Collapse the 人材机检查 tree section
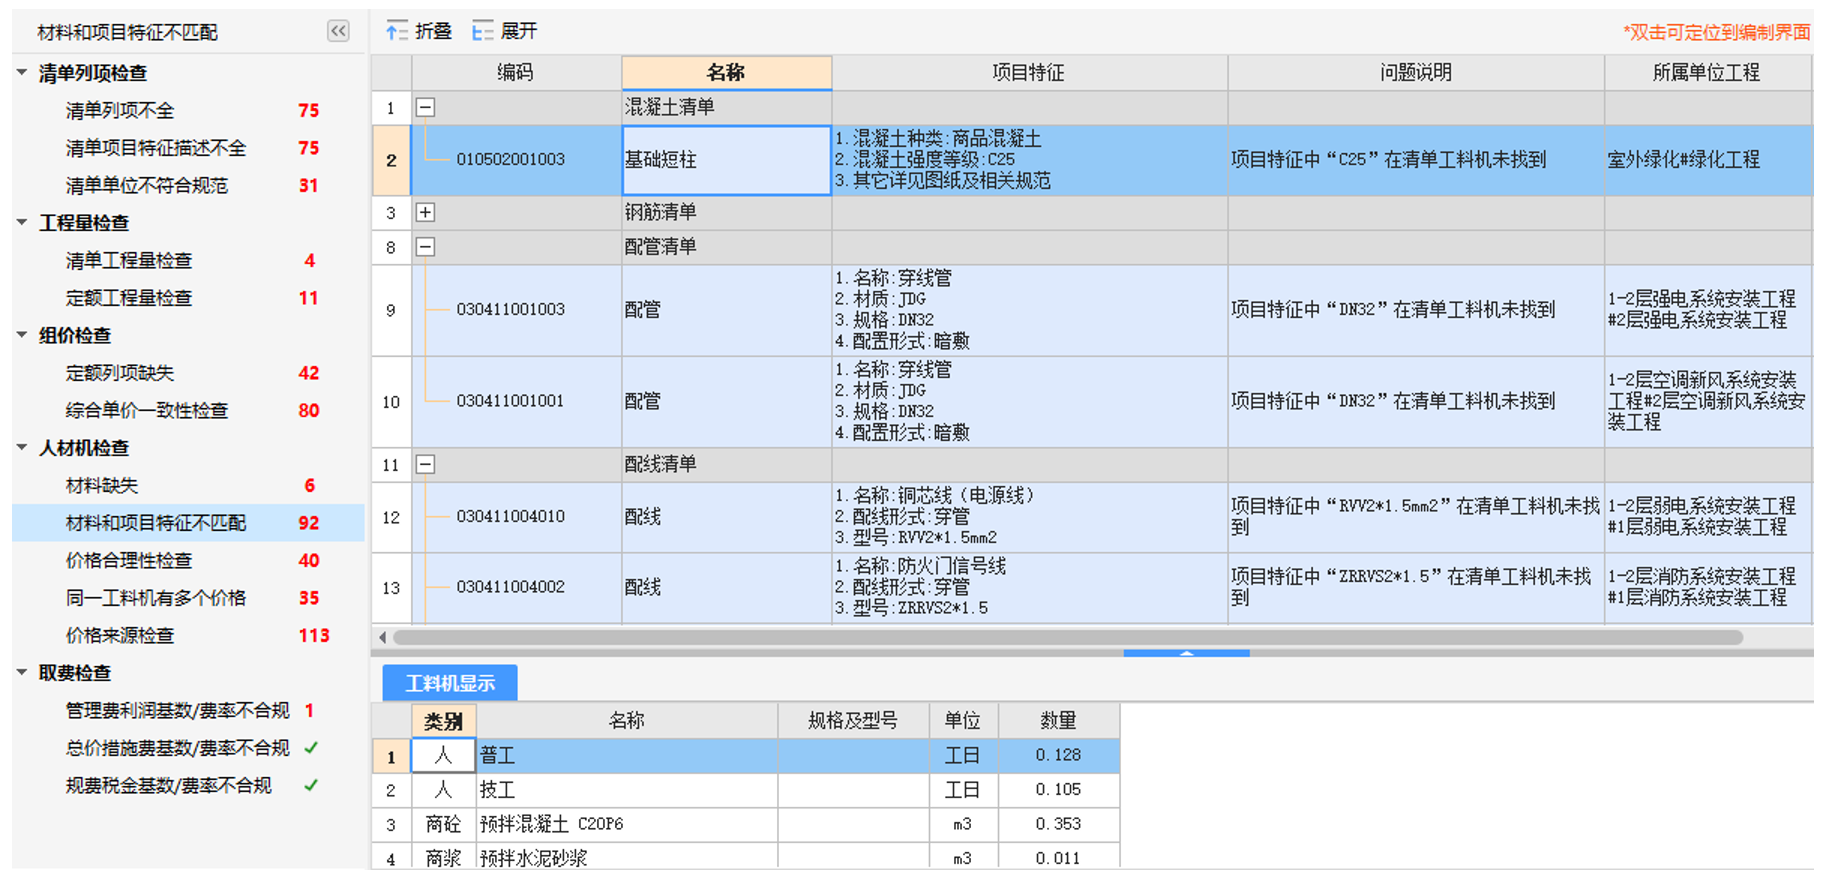1823x874 pixels. click(x=22, y=447)
